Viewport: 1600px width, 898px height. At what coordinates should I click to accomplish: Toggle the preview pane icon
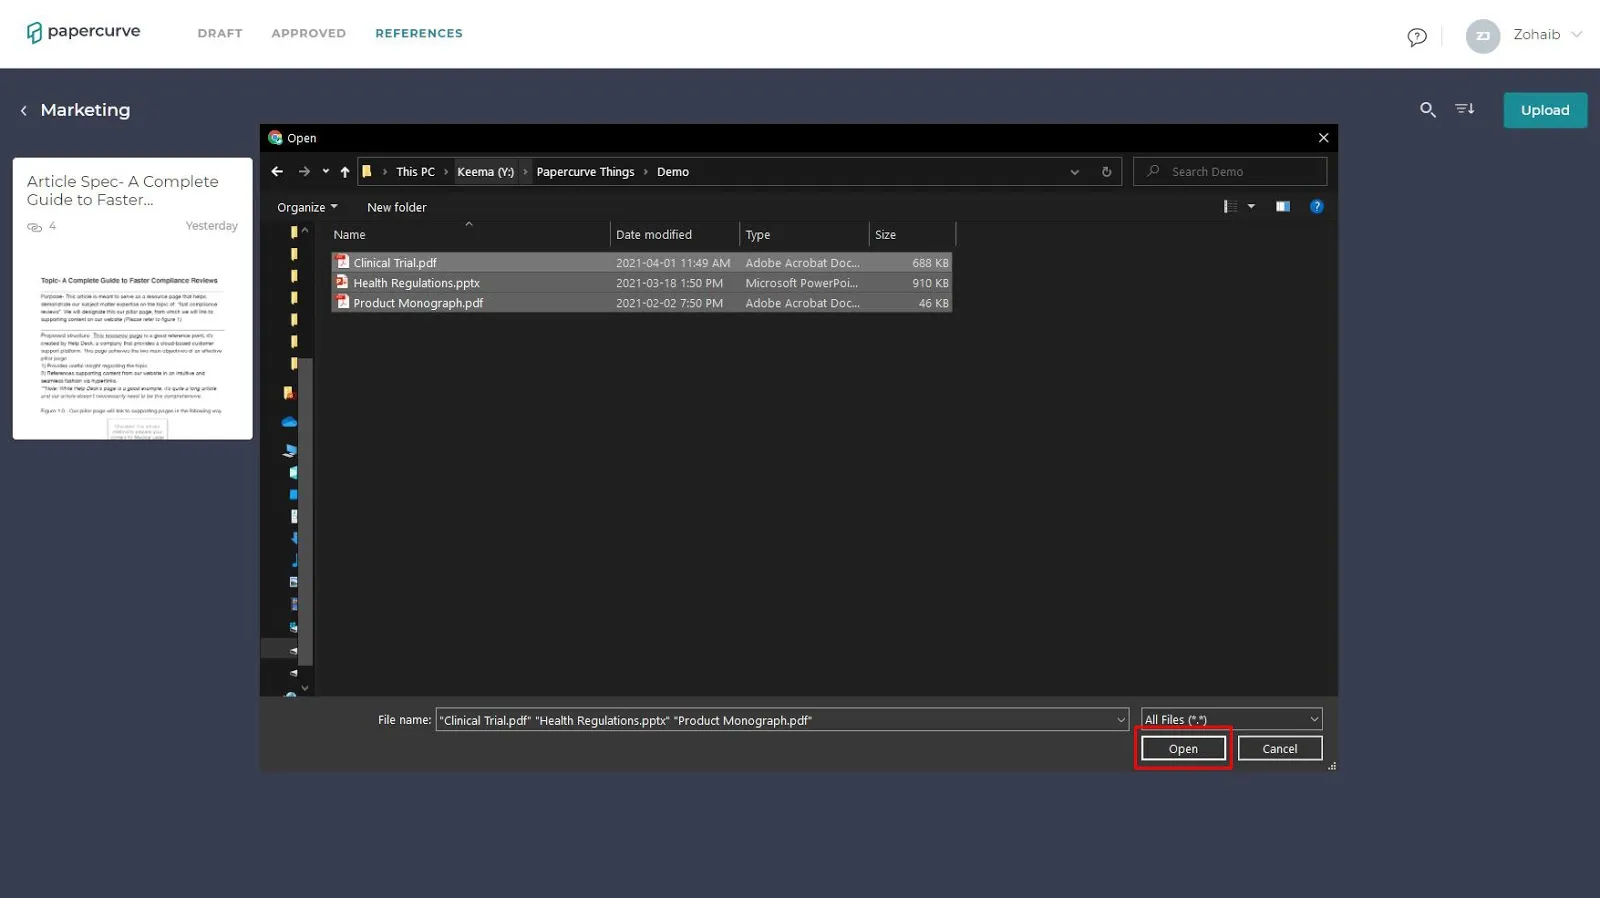pos(1282,207)
